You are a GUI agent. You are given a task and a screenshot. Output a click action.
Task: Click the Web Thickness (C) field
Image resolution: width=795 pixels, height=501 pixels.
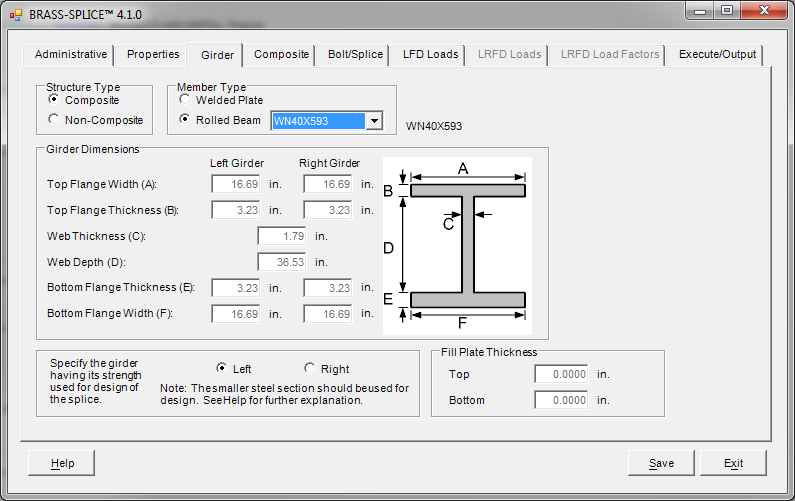click(282, 236)
